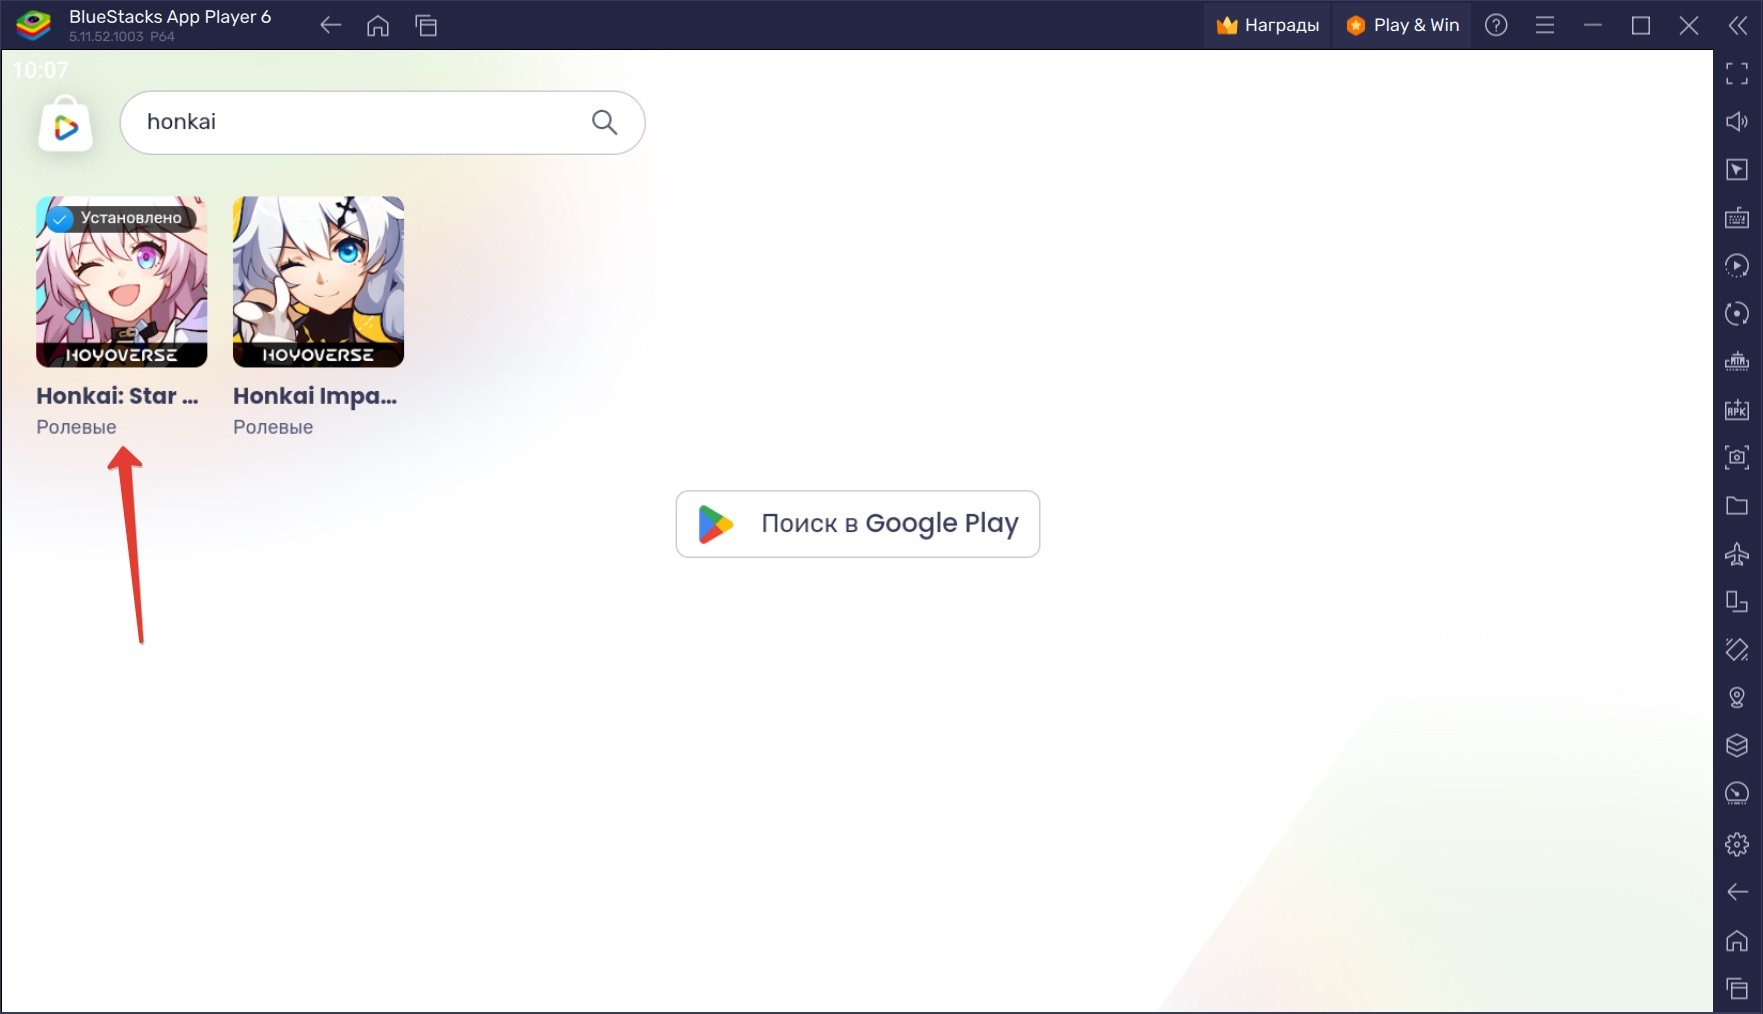Open recent apps from title bar

tap(426, 26)
